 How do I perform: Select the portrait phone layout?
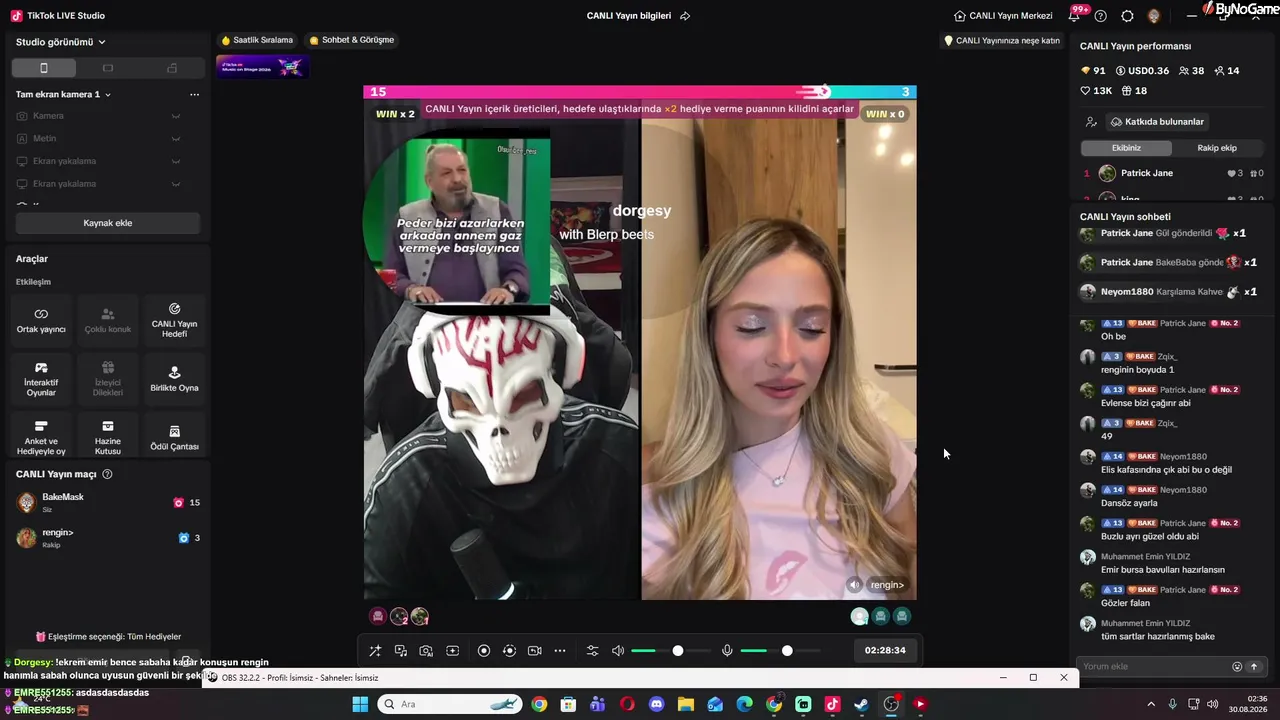coord(43,68)
